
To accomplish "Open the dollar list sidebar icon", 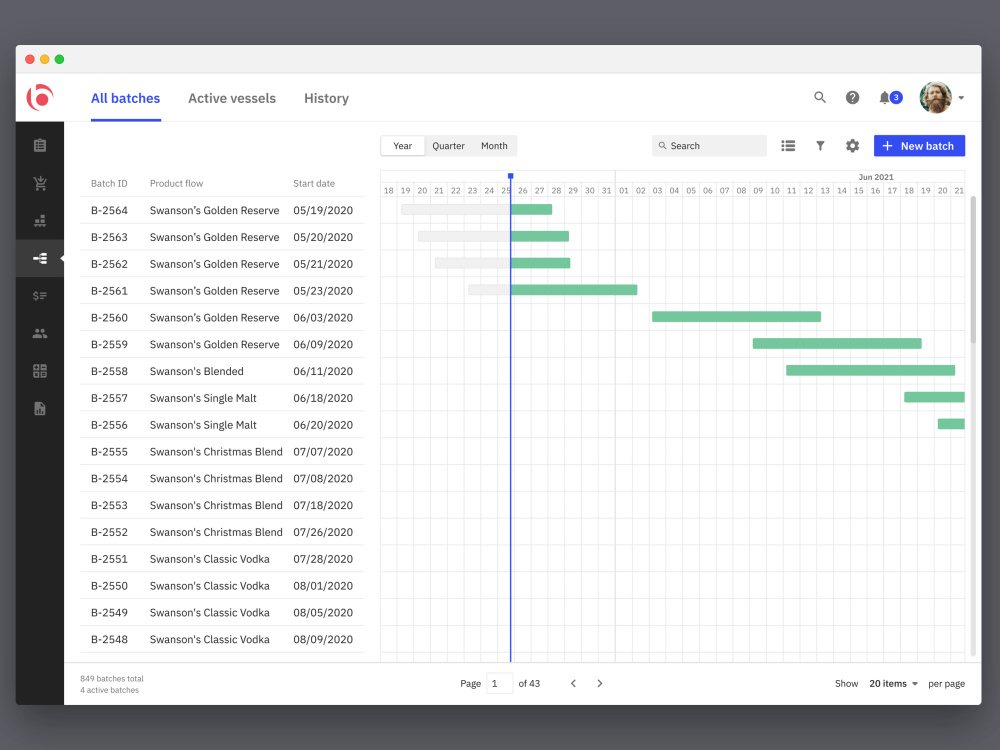I will pyautogui.click(x=40, y=295).
